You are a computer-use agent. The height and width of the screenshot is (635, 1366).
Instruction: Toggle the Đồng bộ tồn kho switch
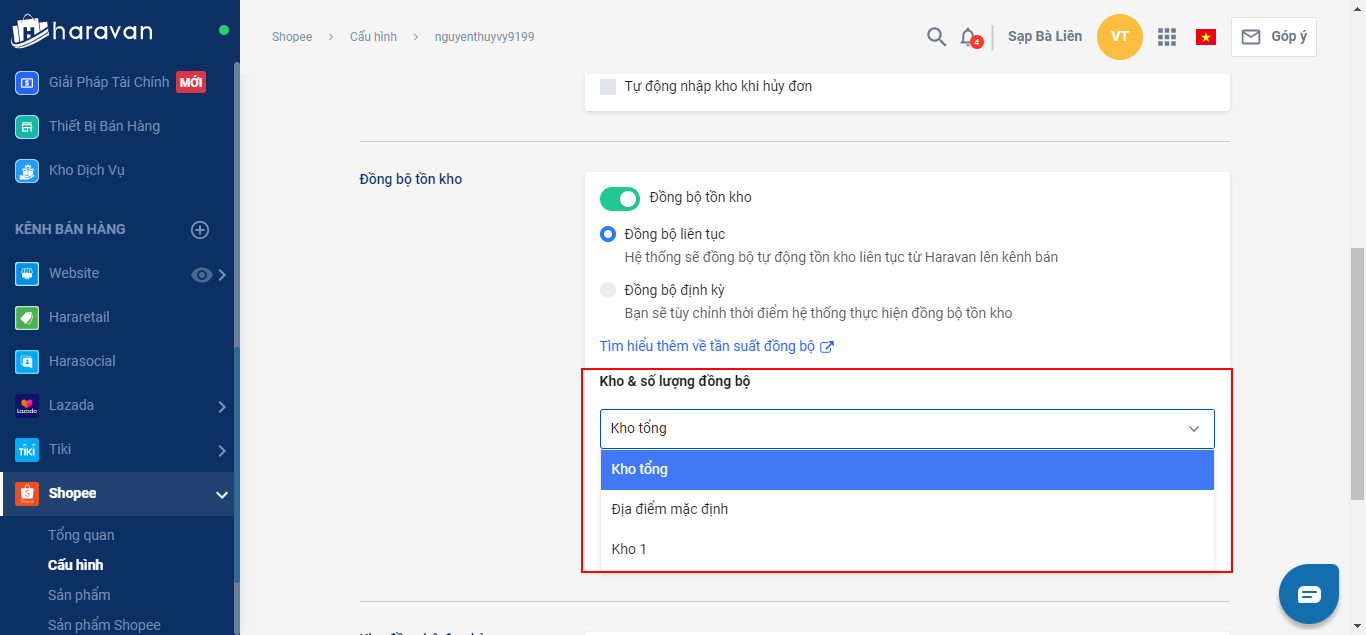(619, 198)
